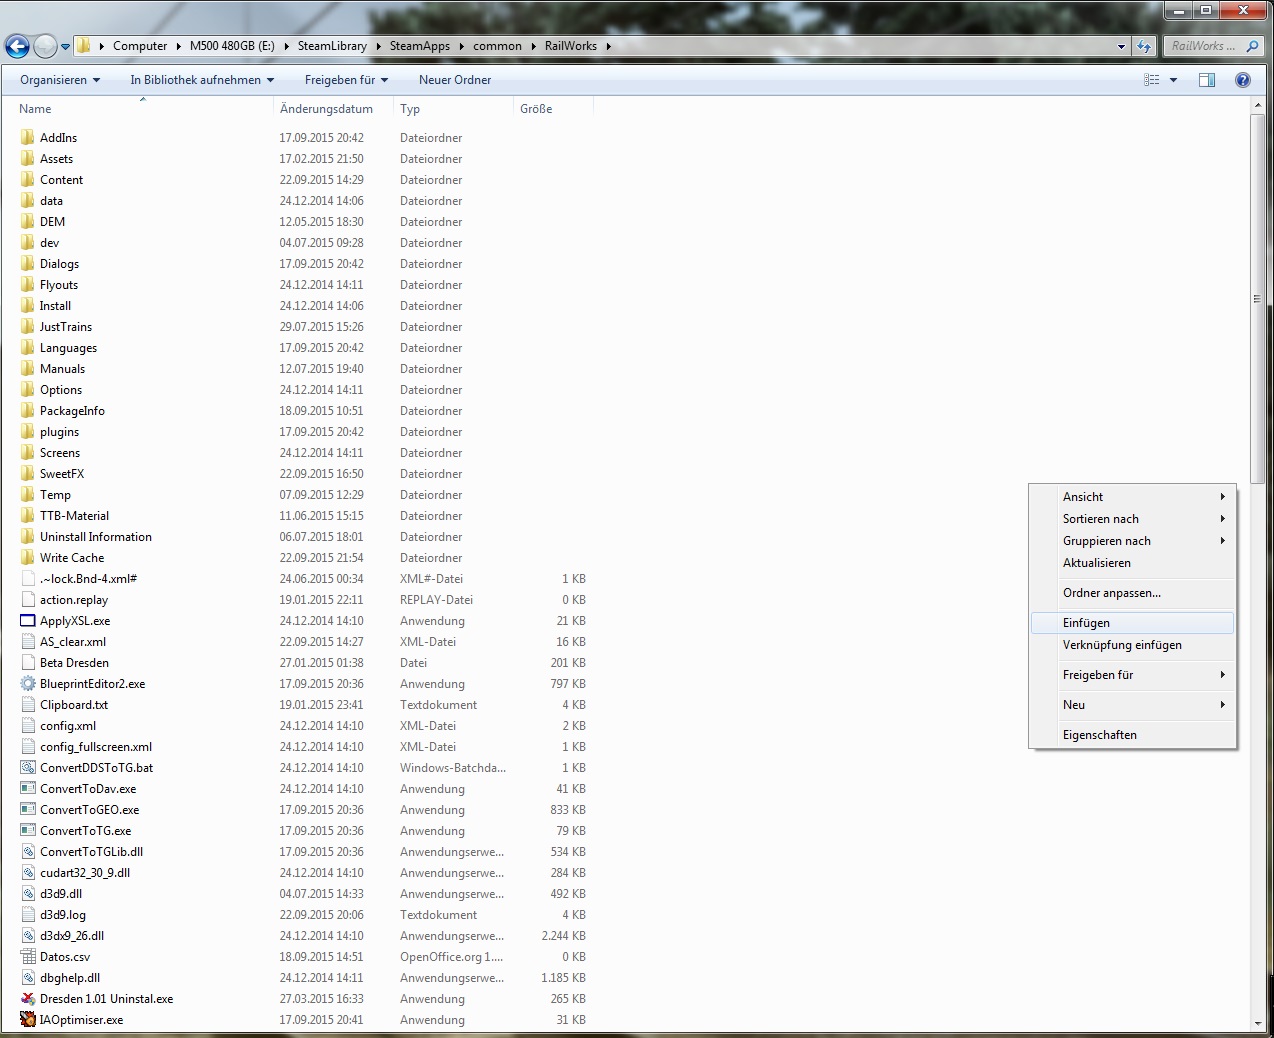This screenshot has height=1038, width=1274.
Task: Select the d3d9.log file
Action: [x=63, y=915]
